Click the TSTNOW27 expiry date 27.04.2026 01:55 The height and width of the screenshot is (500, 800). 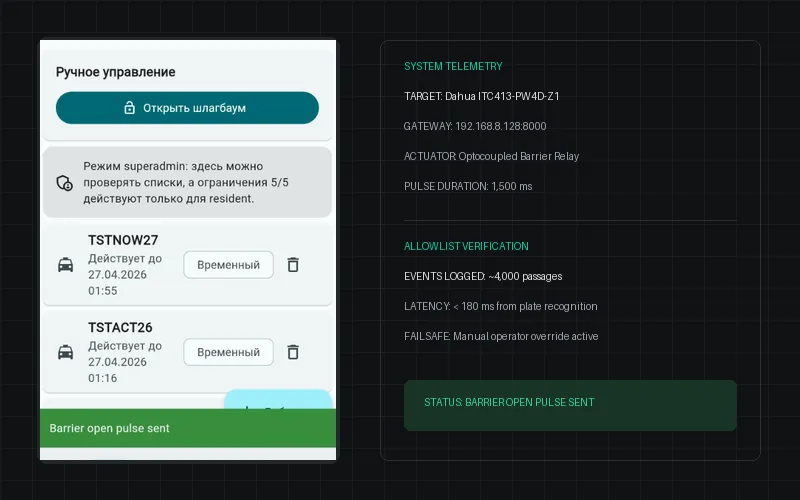click(x=124, y=274)
